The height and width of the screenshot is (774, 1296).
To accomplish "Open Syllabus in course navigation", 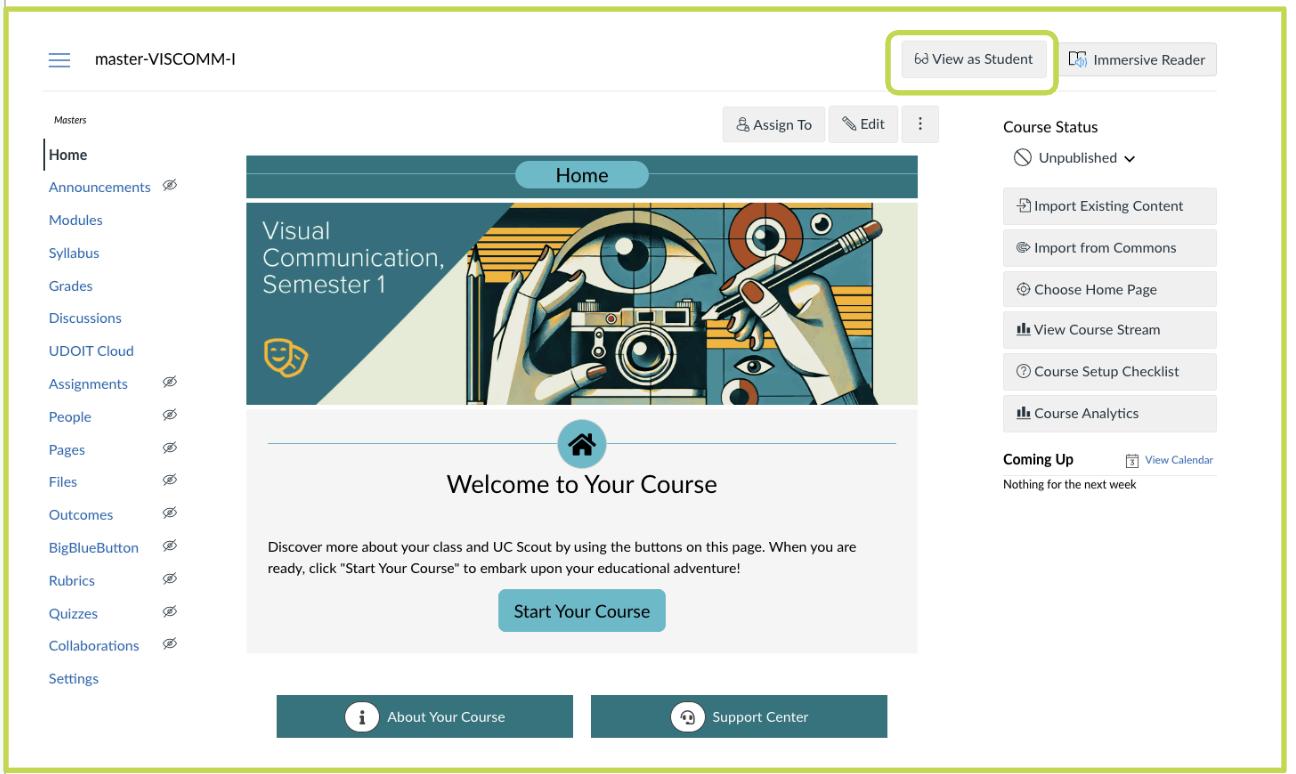I will [74, 253].
